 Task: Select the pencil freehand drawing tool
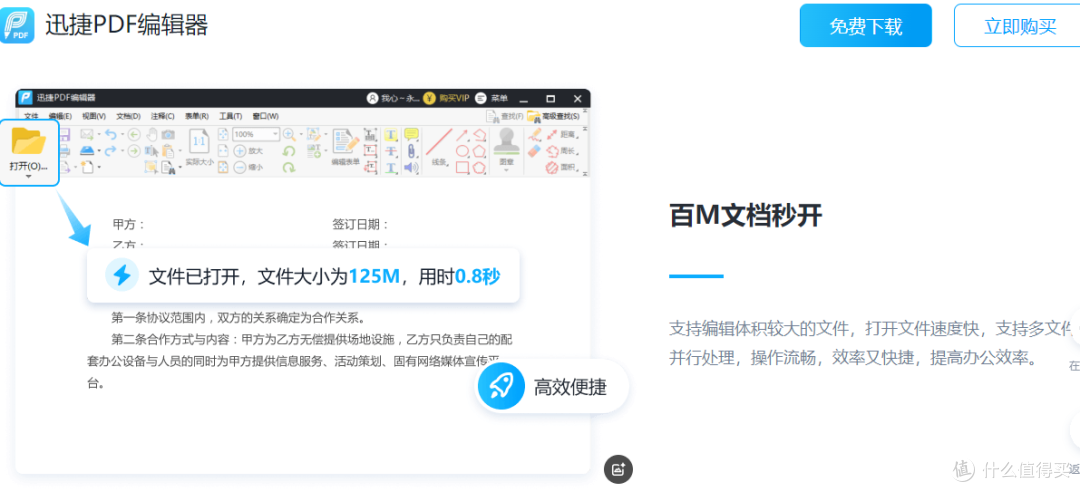[534, 134]
